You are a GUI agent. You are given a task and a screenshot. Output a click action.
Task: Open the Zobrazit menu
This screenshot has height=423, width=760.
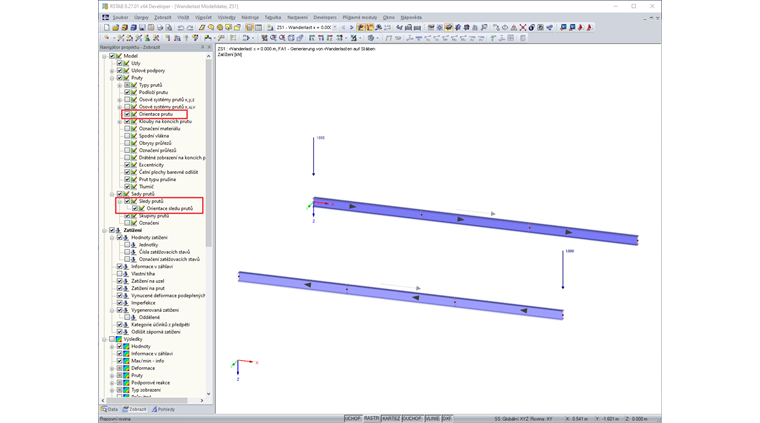pos(162,17)
